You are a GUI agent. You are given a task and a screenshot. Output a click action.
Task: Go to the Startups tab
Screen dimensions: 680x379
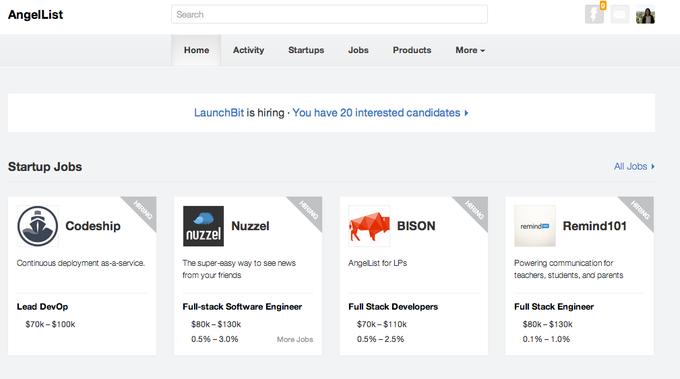[306, 50]
